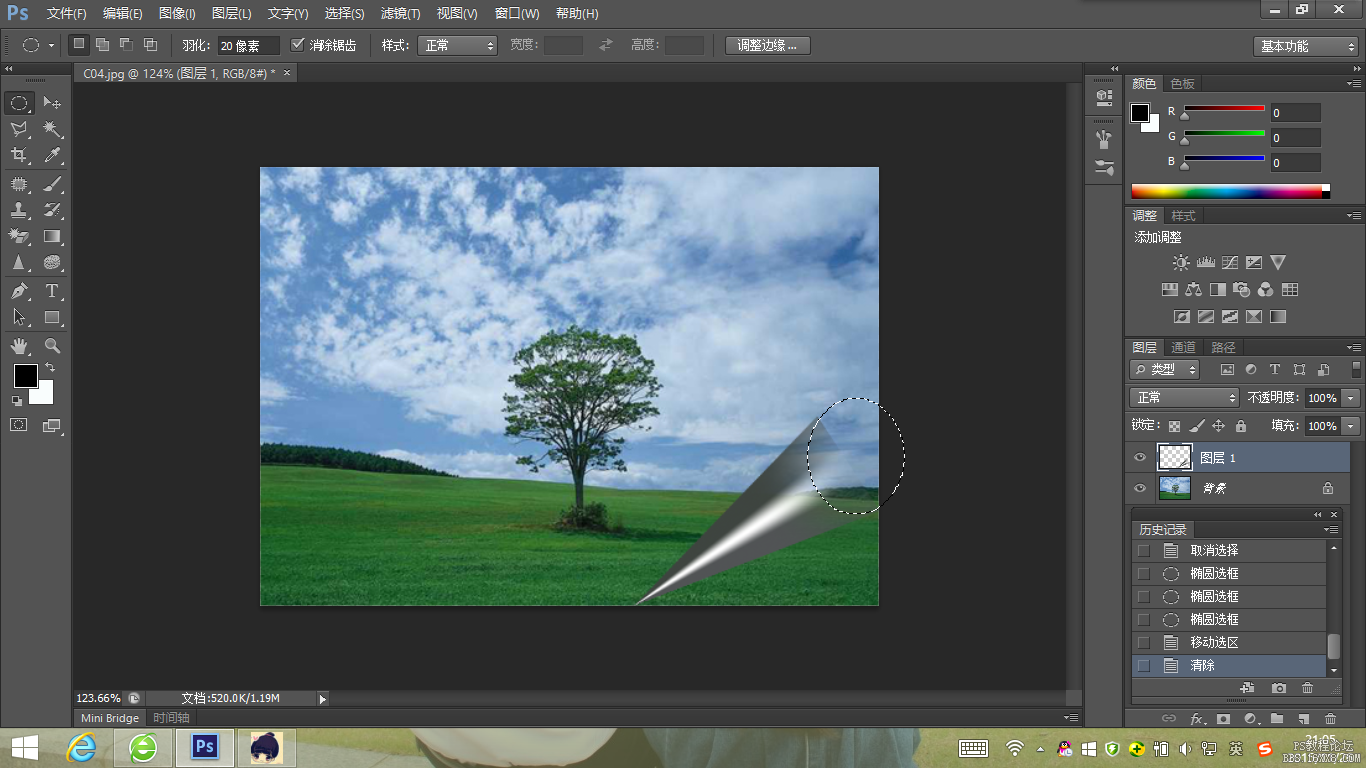Select the Horizontal Type tool
The height and width of the screenshot is (768, 1366).
click(52, 291)
